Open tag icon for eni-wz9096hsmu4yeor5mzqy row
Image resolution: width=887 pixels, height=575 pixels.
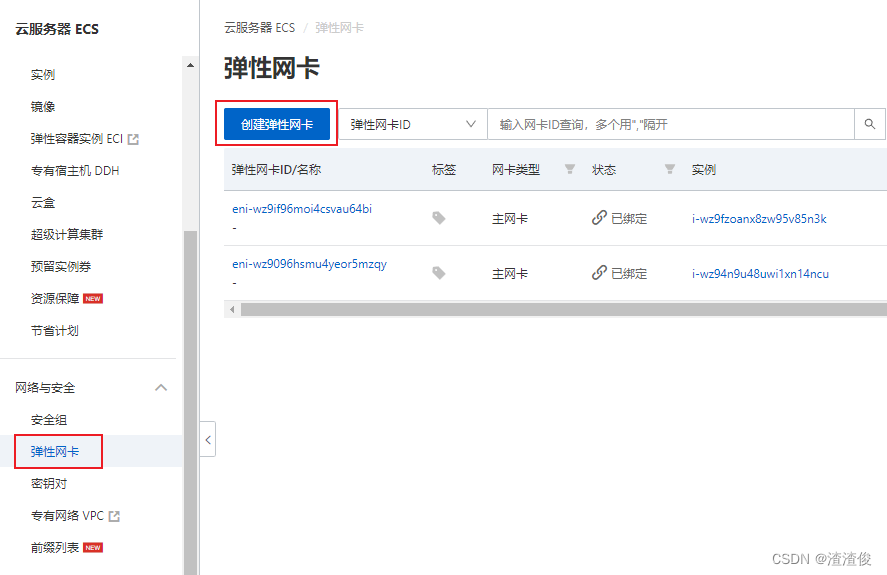point(438,273)
